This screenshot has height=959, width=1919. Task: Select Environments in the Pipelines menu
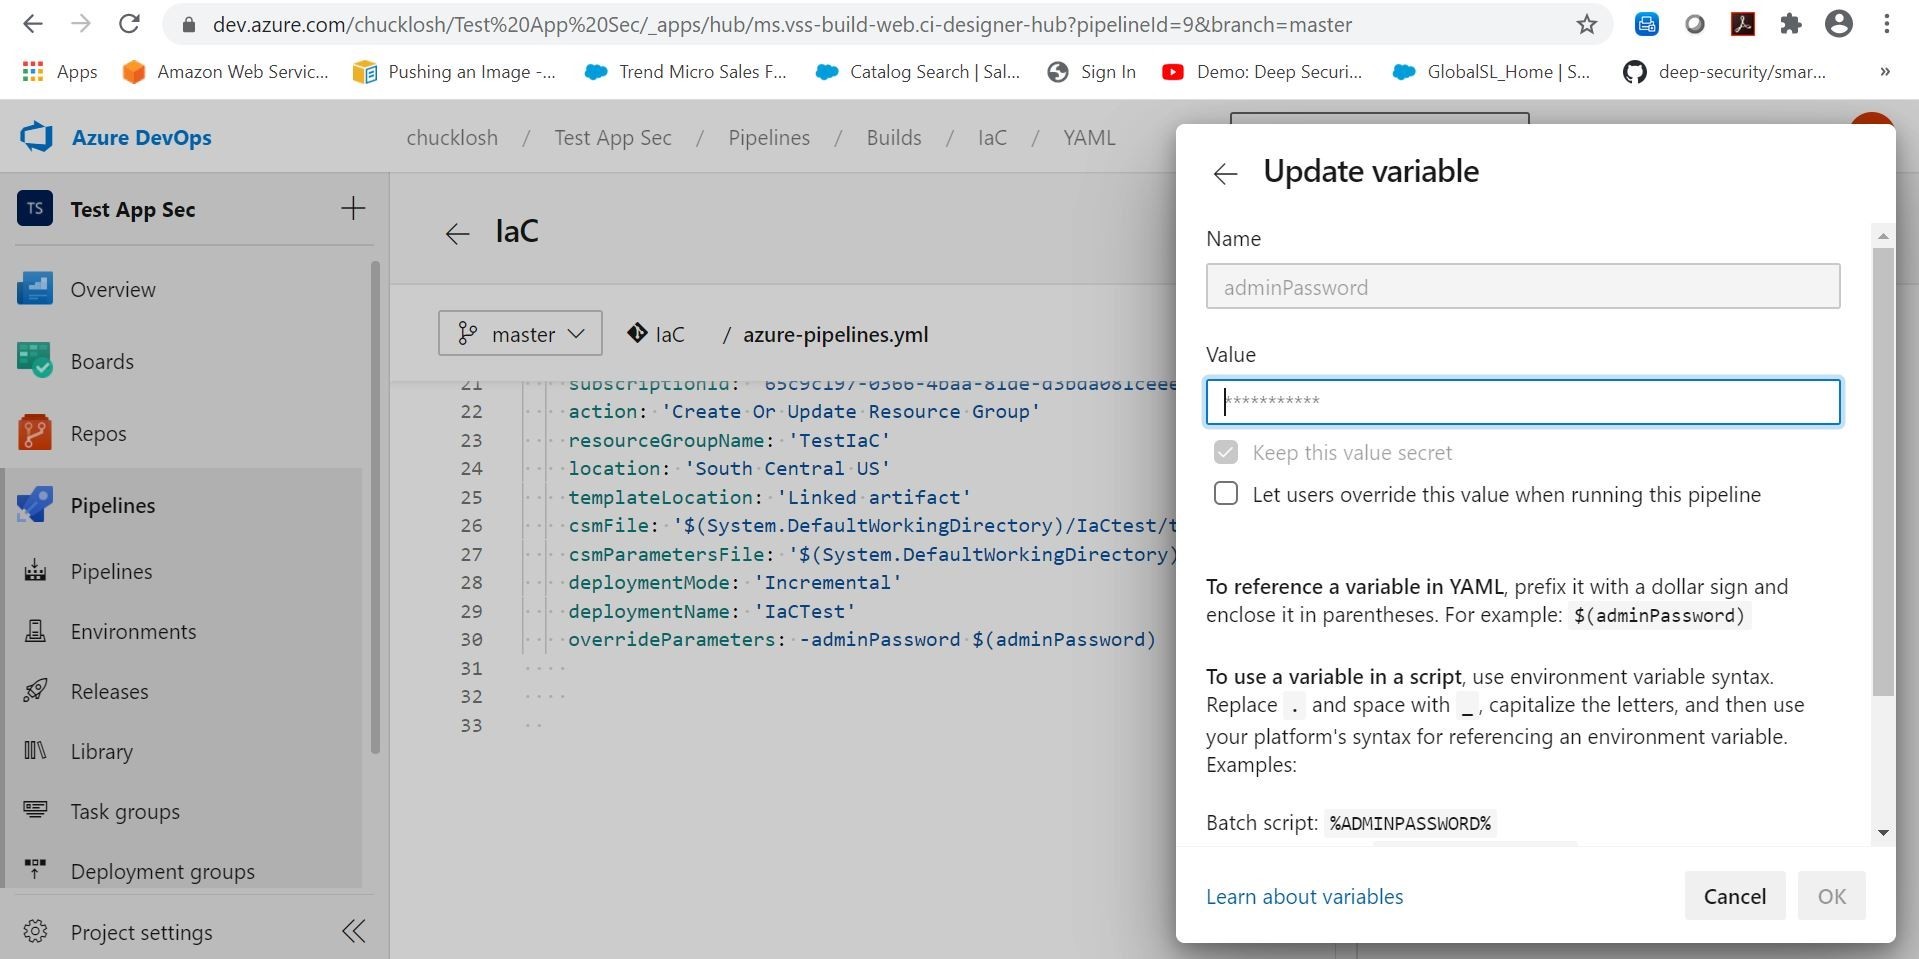[x=133, y=631]
